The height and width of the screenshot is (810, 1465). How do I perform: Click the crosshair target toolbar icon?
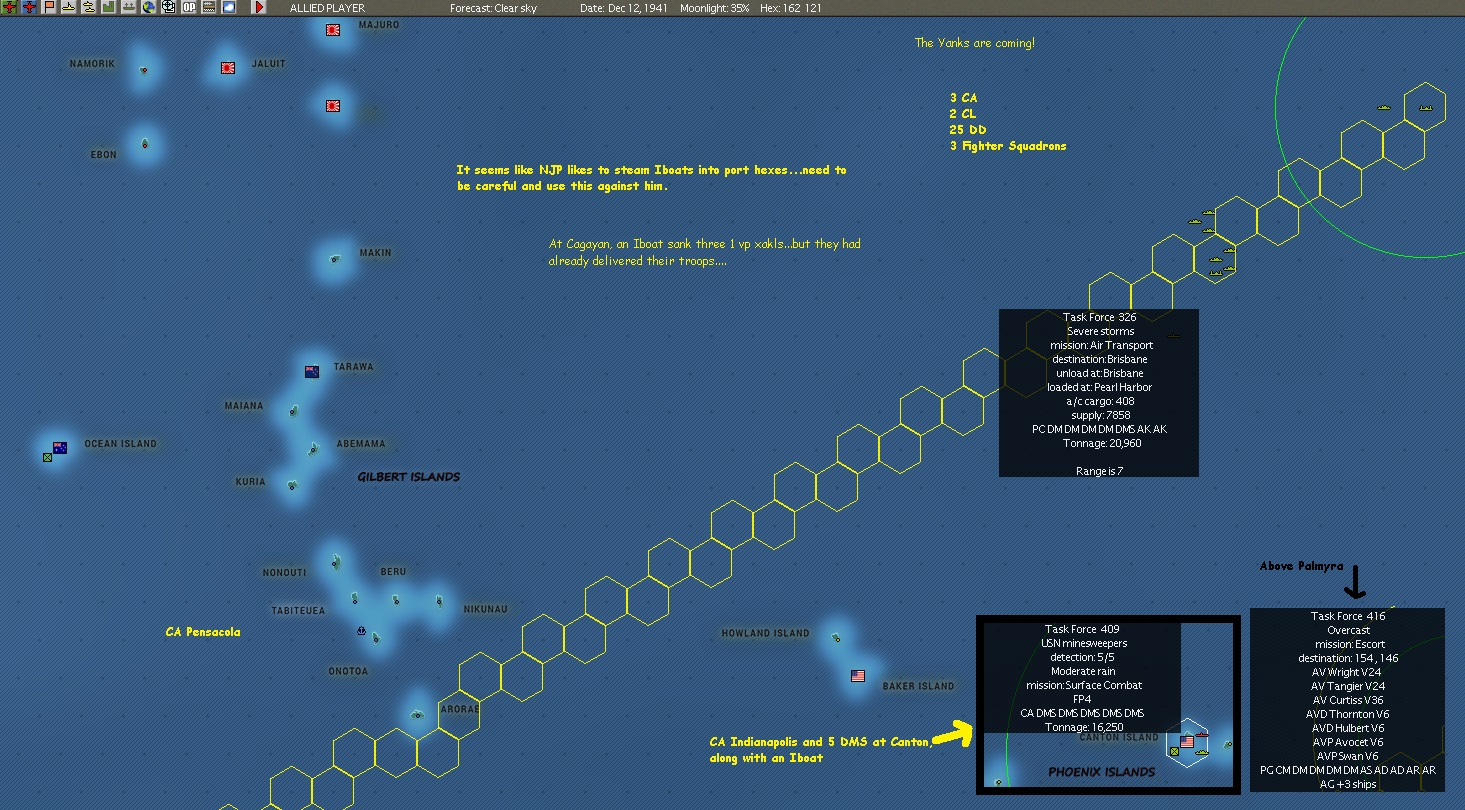[168, 7]
